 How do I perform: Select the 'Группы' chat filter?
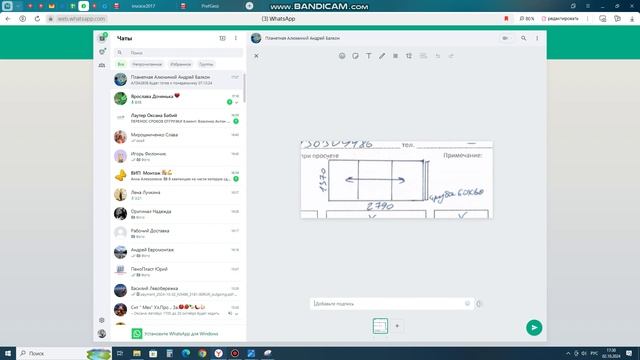[206, 64]
